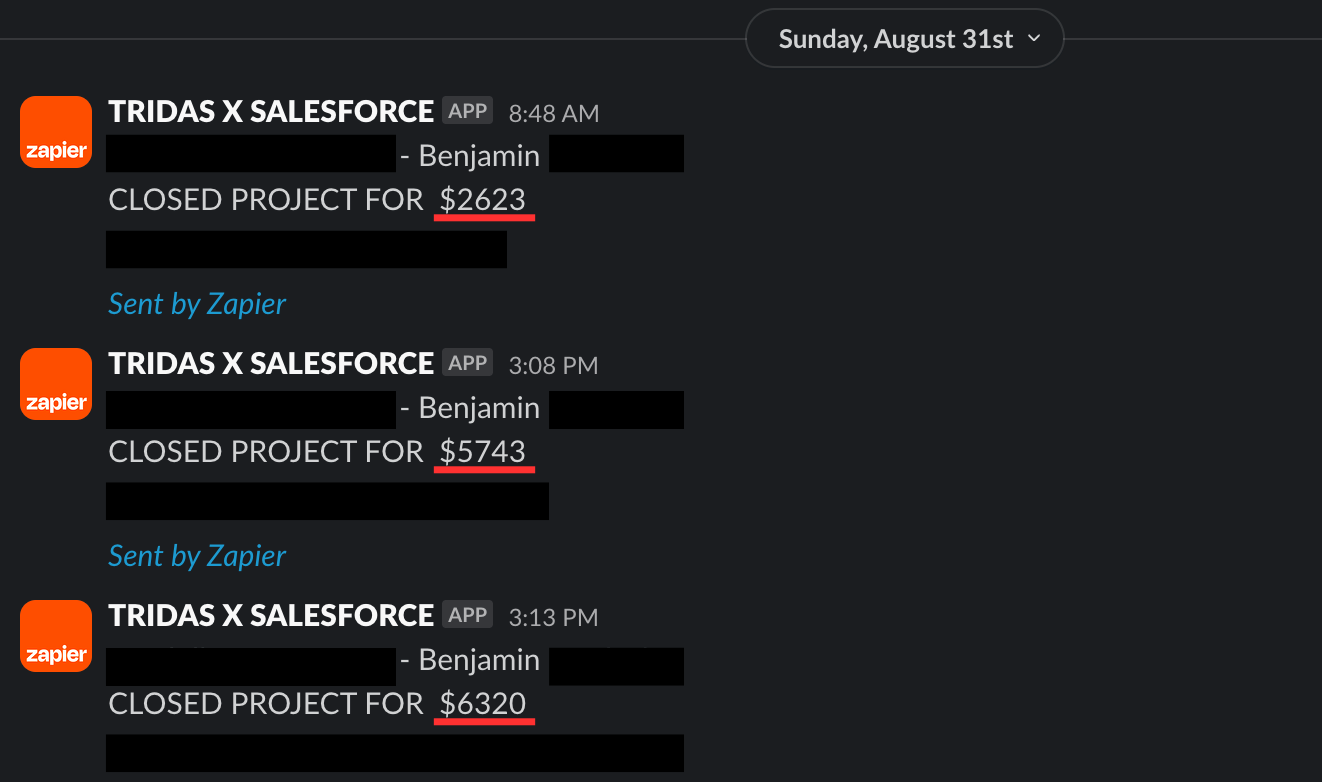1322x782 pixels.
Task: Click the chevron arrow beside the date label
Action: 1034,38
